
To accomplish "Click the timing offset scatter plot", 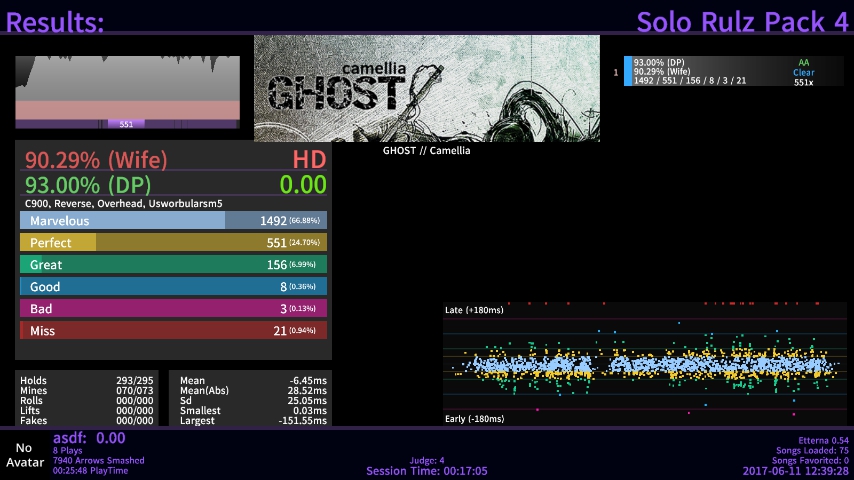I will click(x=645, y=365).
